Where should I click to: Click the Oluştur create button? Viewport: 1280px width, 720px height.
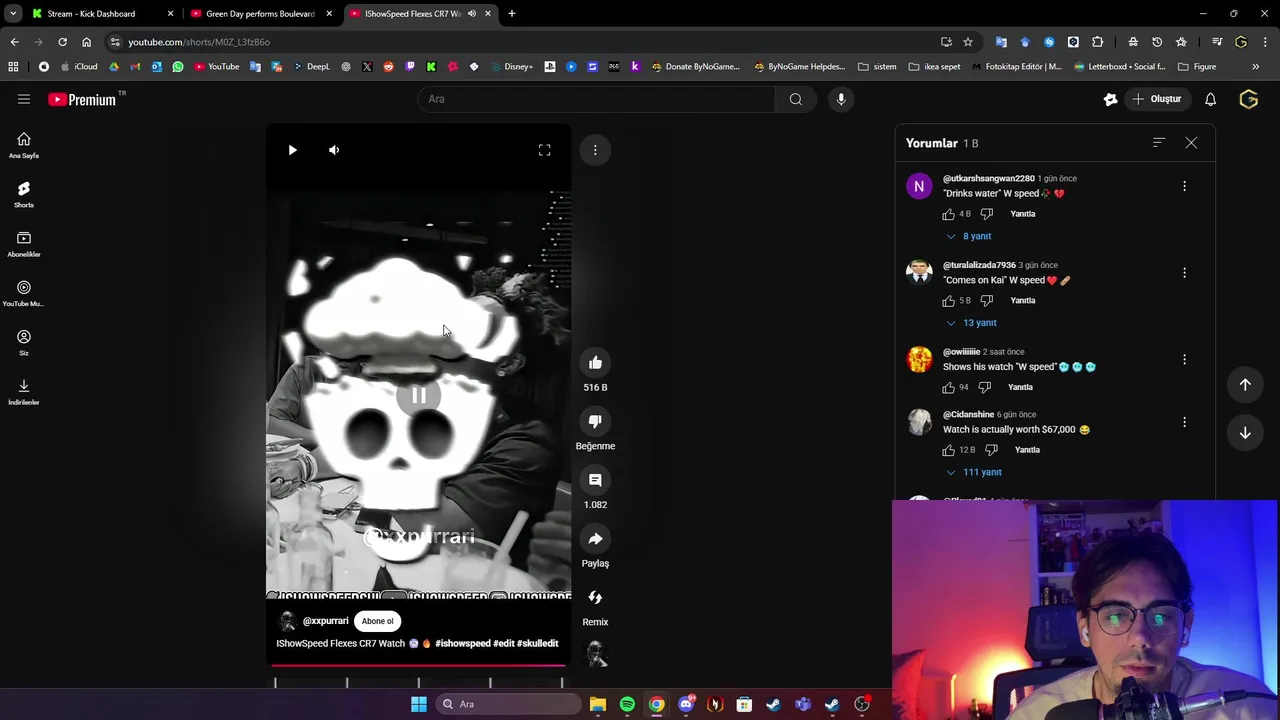(1156, 99)
